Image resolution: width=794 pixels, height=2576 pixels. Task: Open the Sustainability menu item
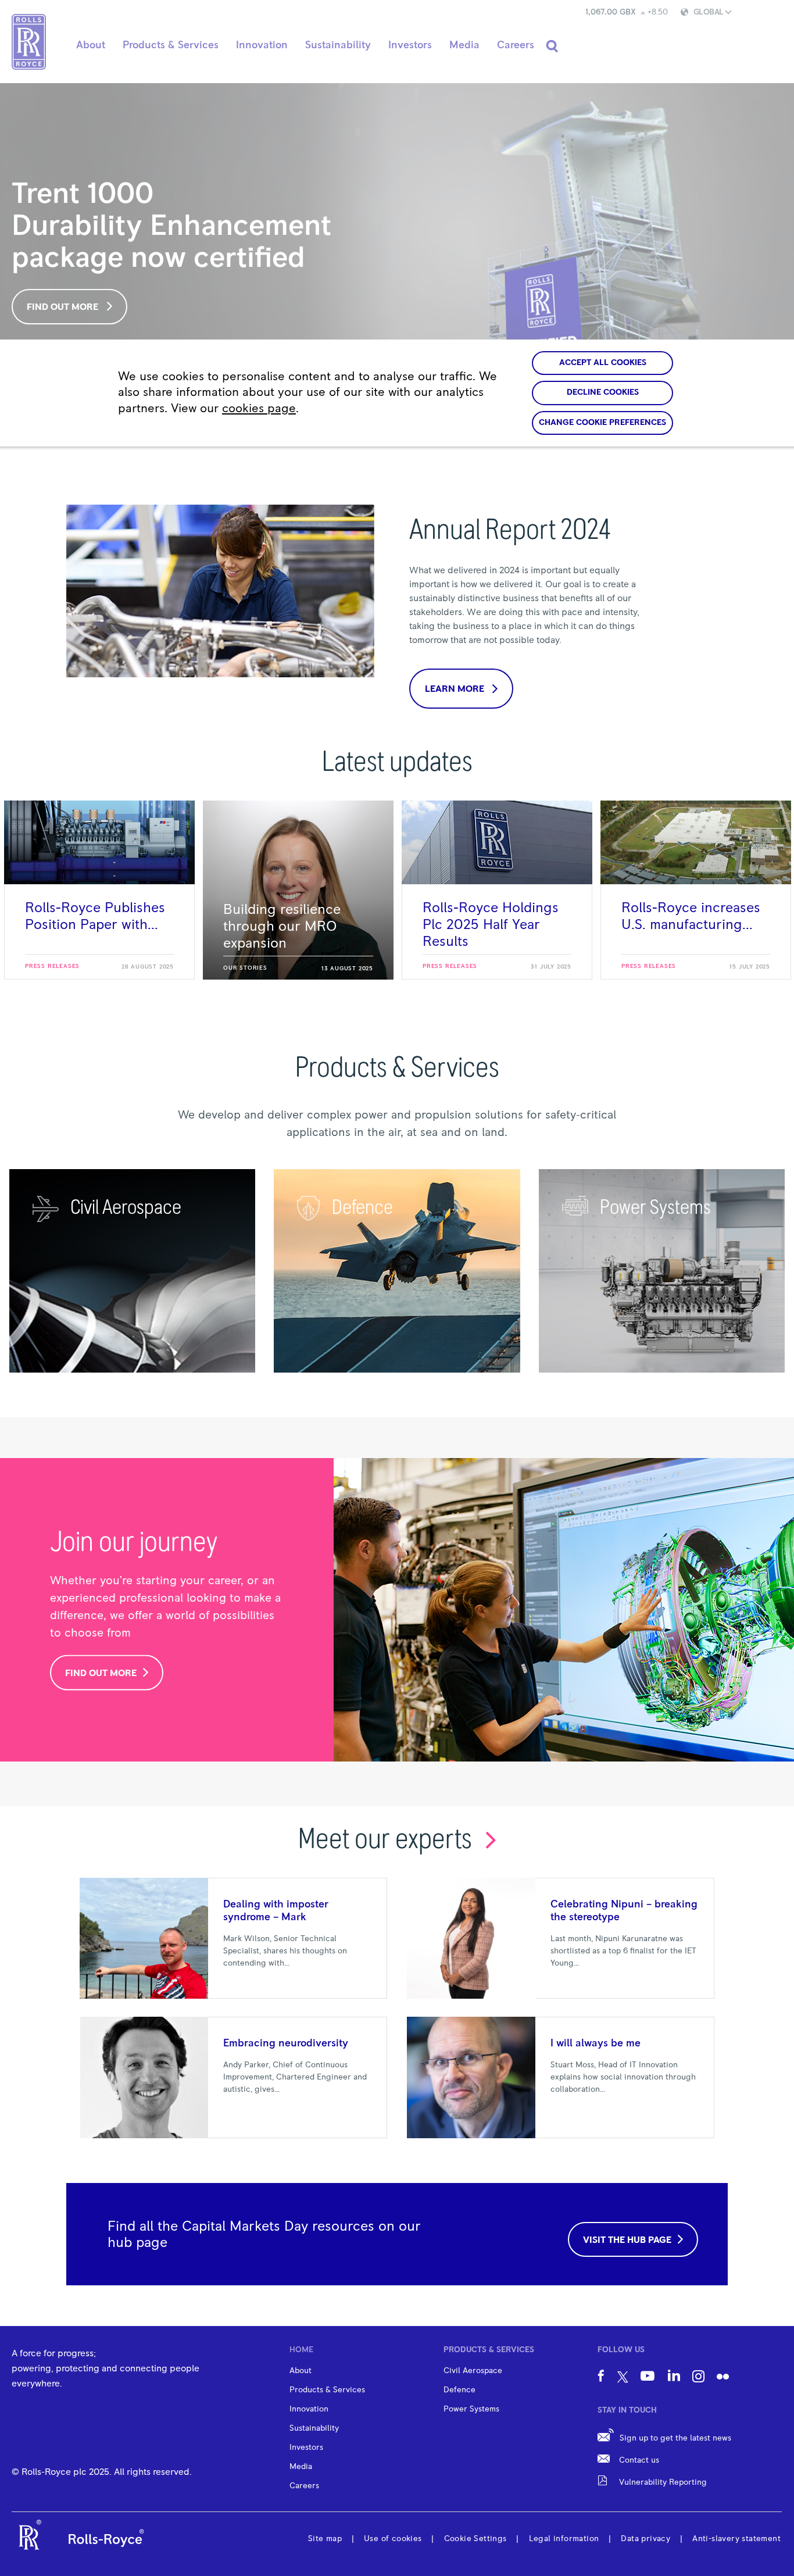tap(338, 45)
